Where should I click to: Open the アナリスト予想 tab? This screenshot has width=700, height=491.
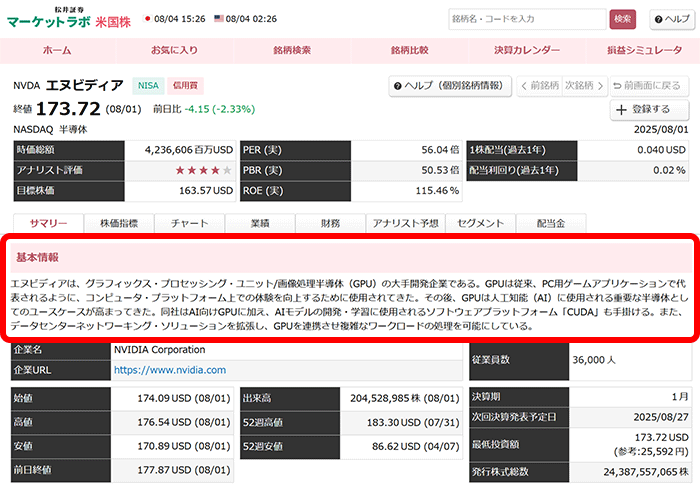click(x=403, y=223)
